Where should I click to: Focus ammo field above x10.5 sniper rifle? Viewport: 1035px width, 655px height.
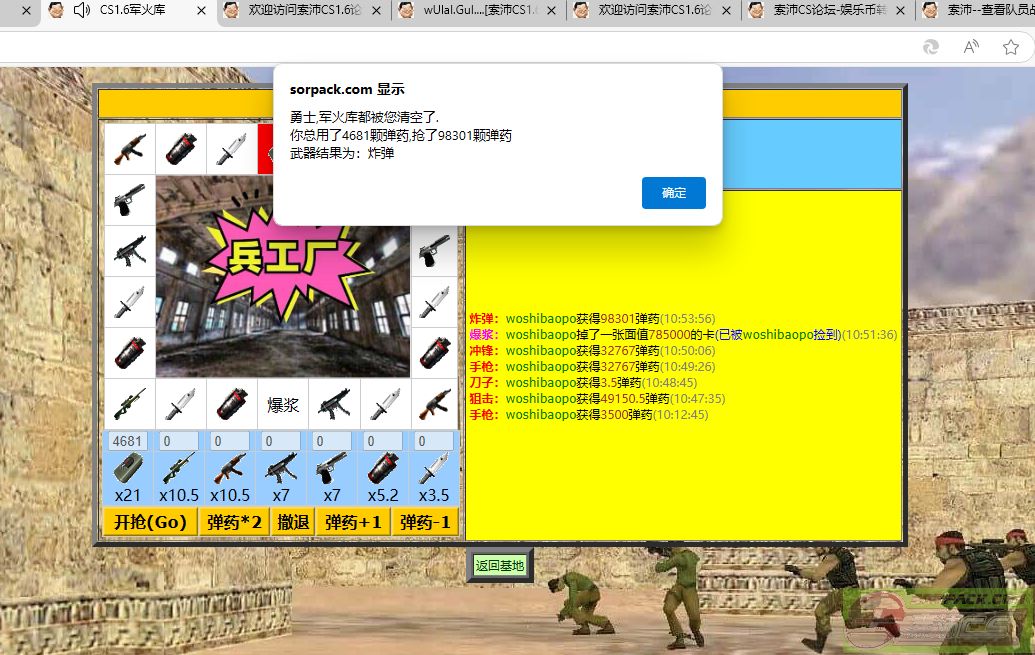pyautogui.click(x=179, y=441)
